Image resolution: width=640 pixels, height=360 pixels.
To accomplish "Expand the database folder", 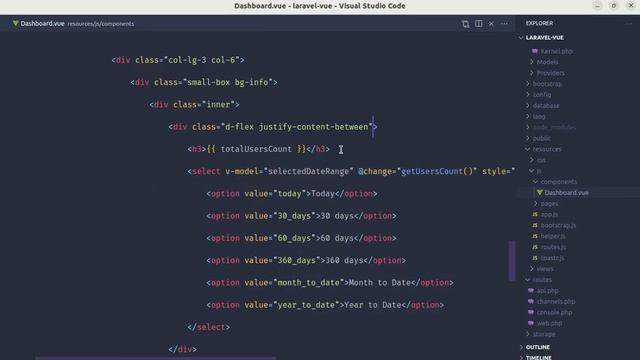I will click(528, 105).
